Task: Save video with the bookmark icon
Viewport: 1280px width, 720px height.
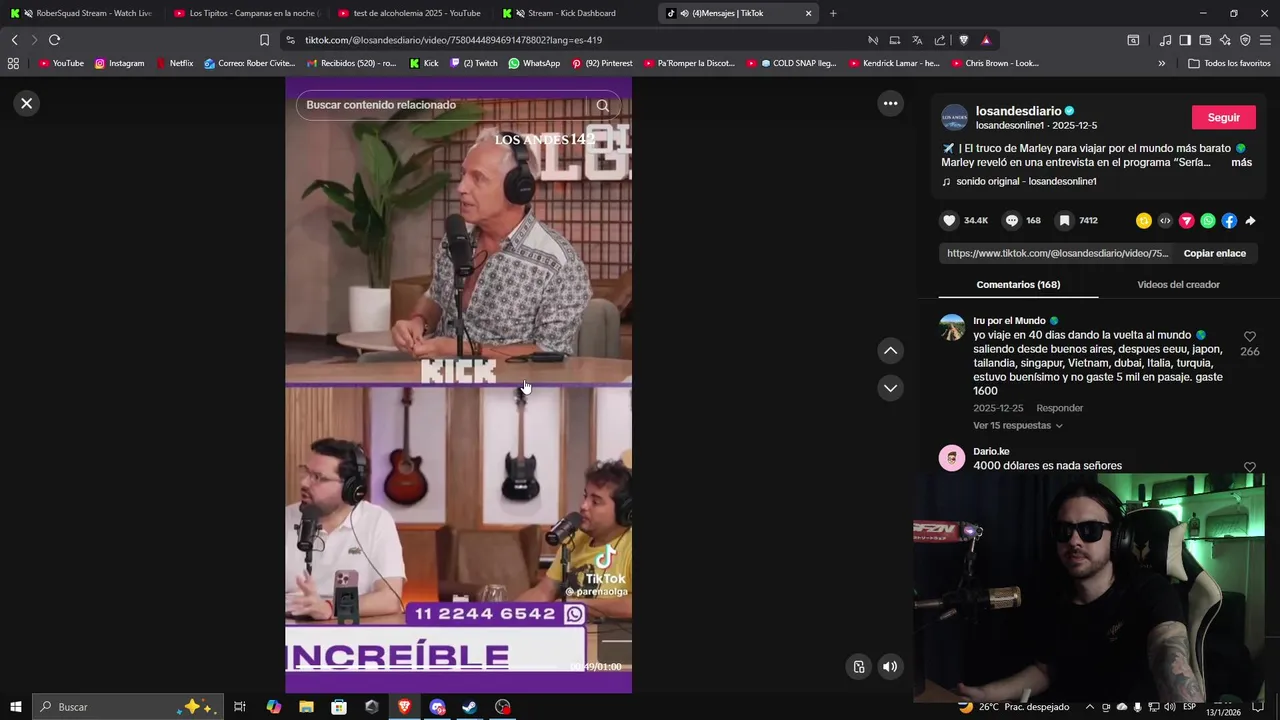Action: [x=1065, y=221]
